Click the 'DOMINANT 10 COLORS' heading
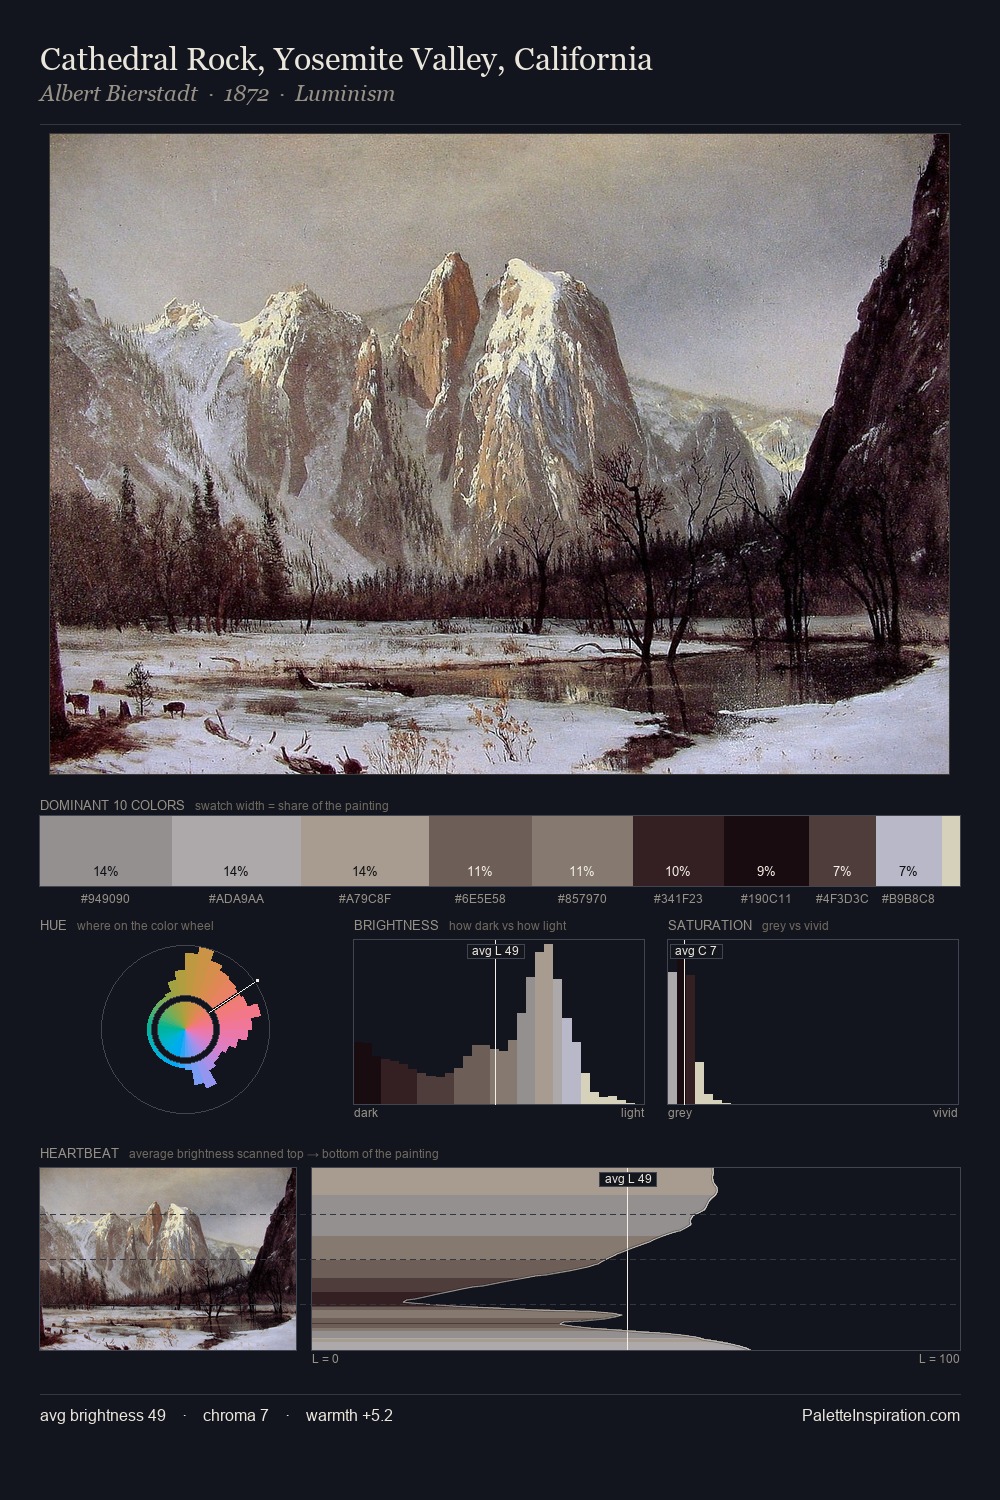Viewport: 1000px width, 1500px height. click(112, 805)
